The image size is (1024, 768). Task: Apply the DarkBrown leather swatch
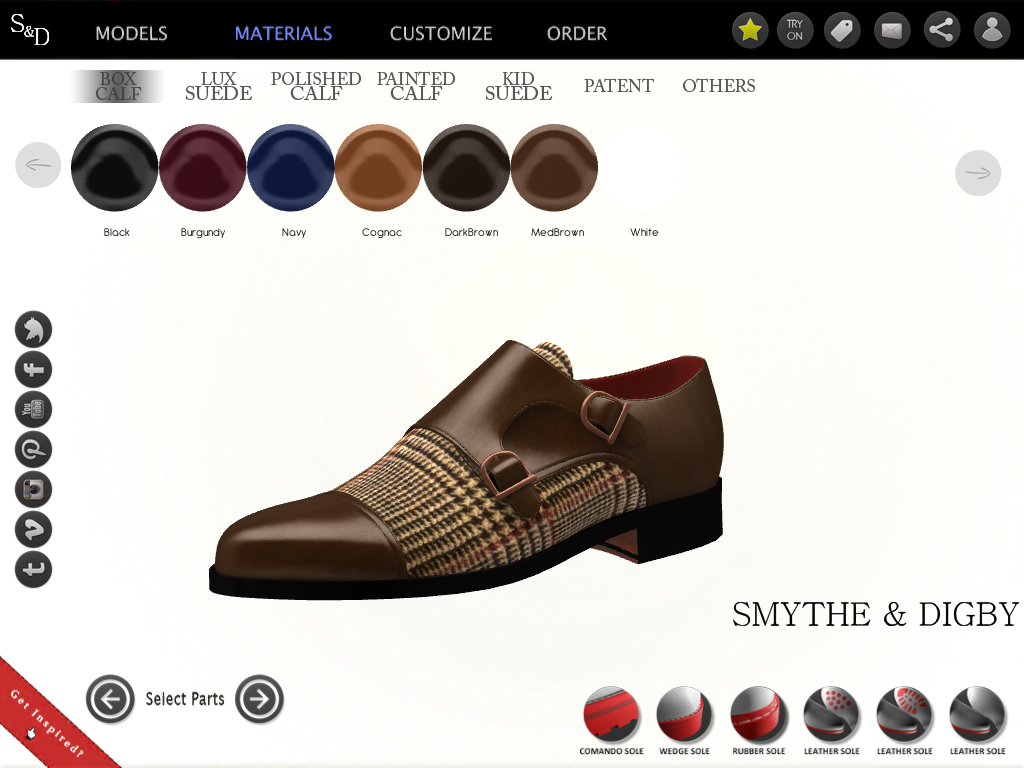[x=466, y=167]
